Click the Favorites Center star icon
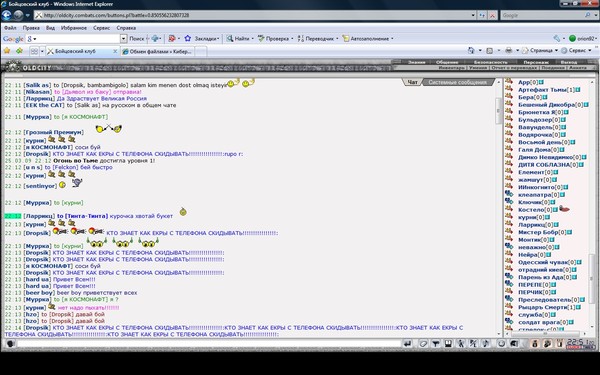 click(x=7, y=51)
